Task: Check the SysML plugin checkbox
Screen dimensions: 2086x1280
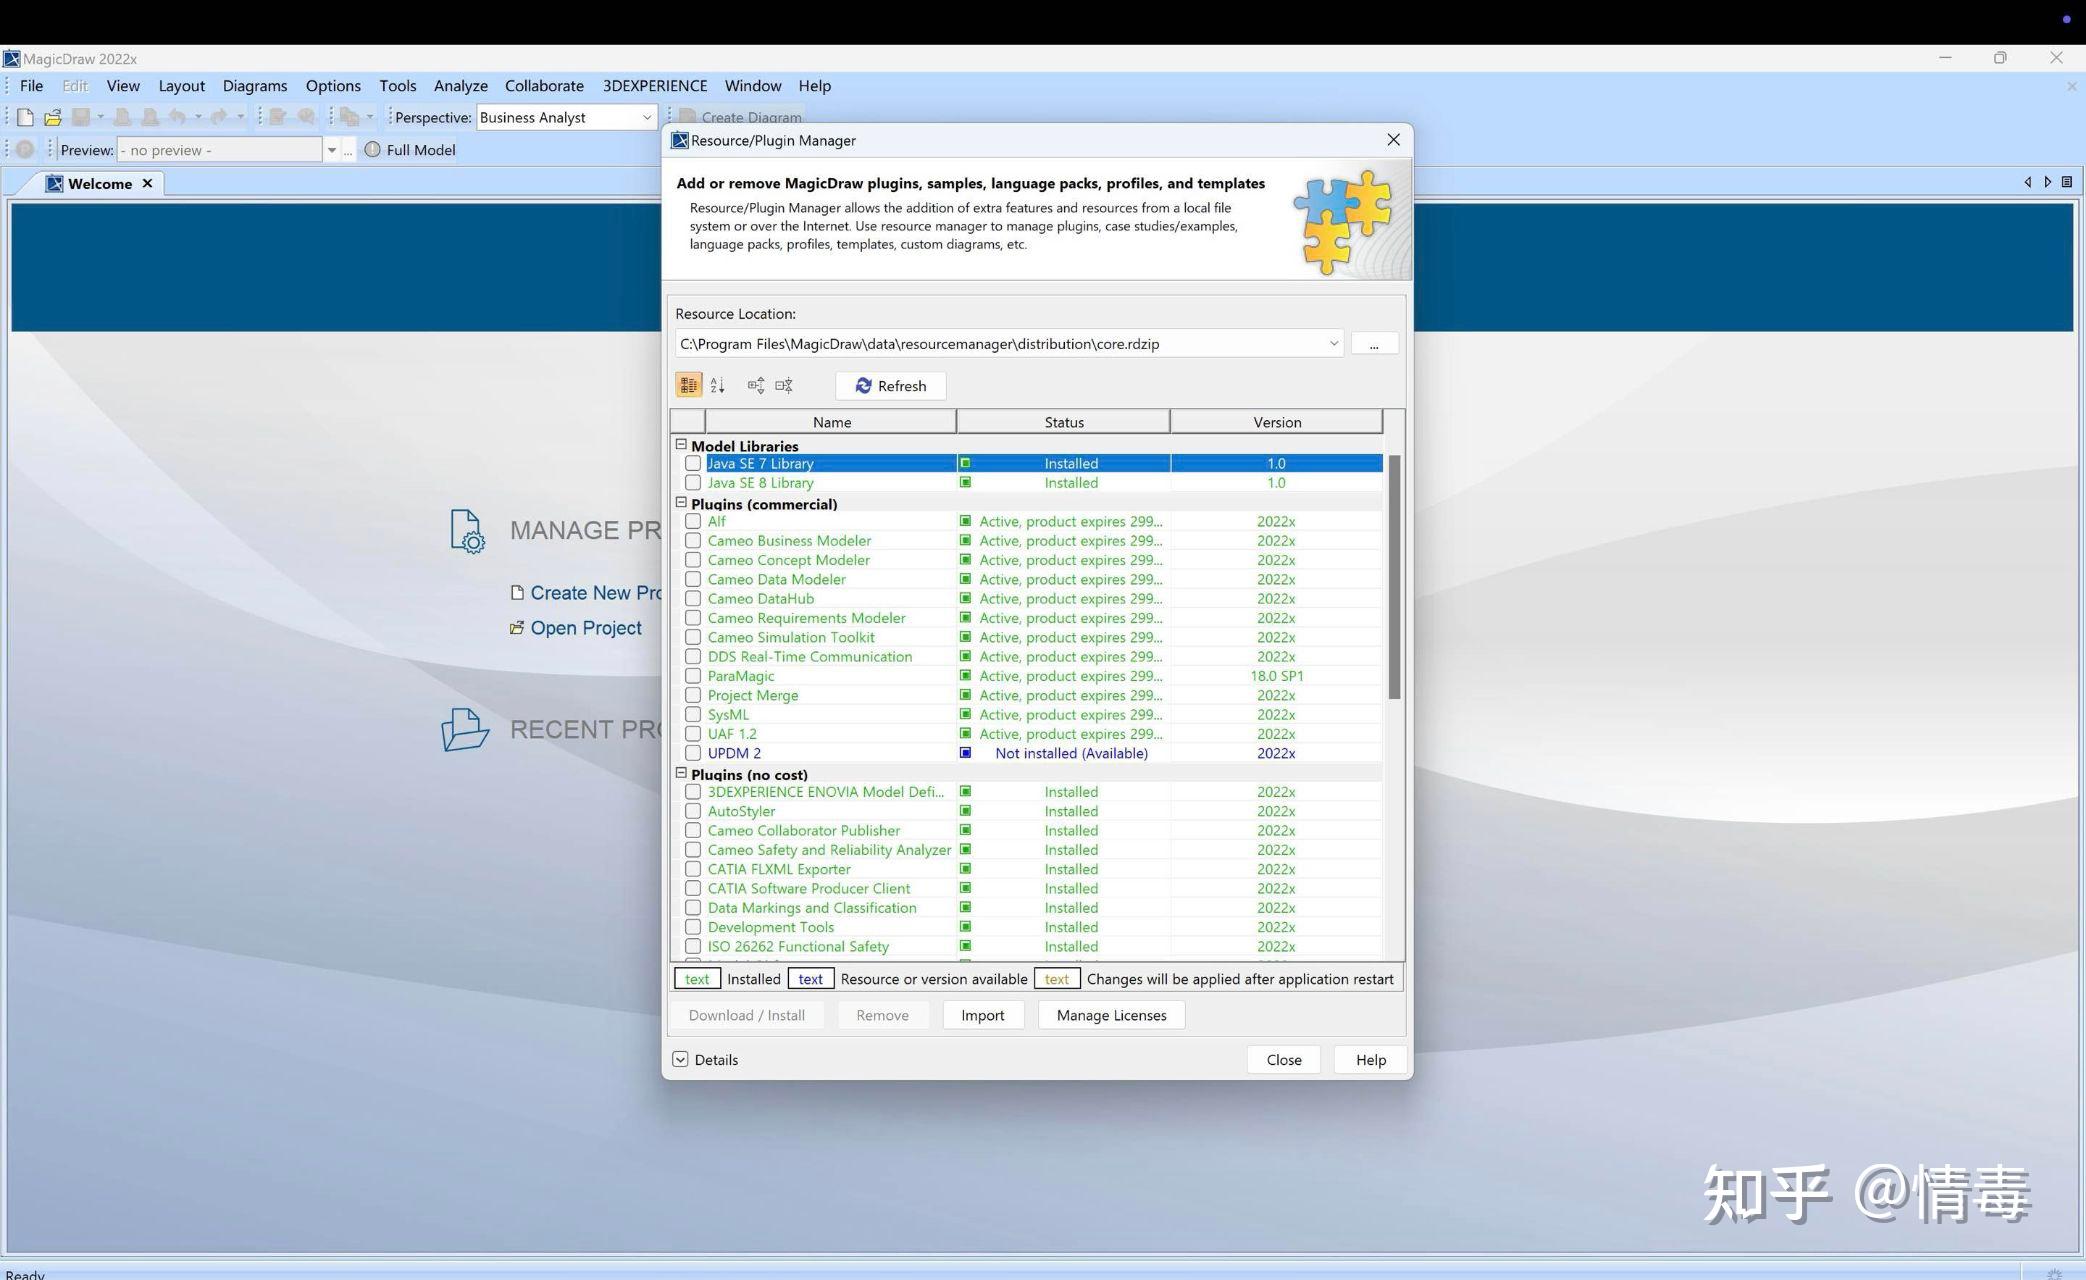Action: pos(693,715)
